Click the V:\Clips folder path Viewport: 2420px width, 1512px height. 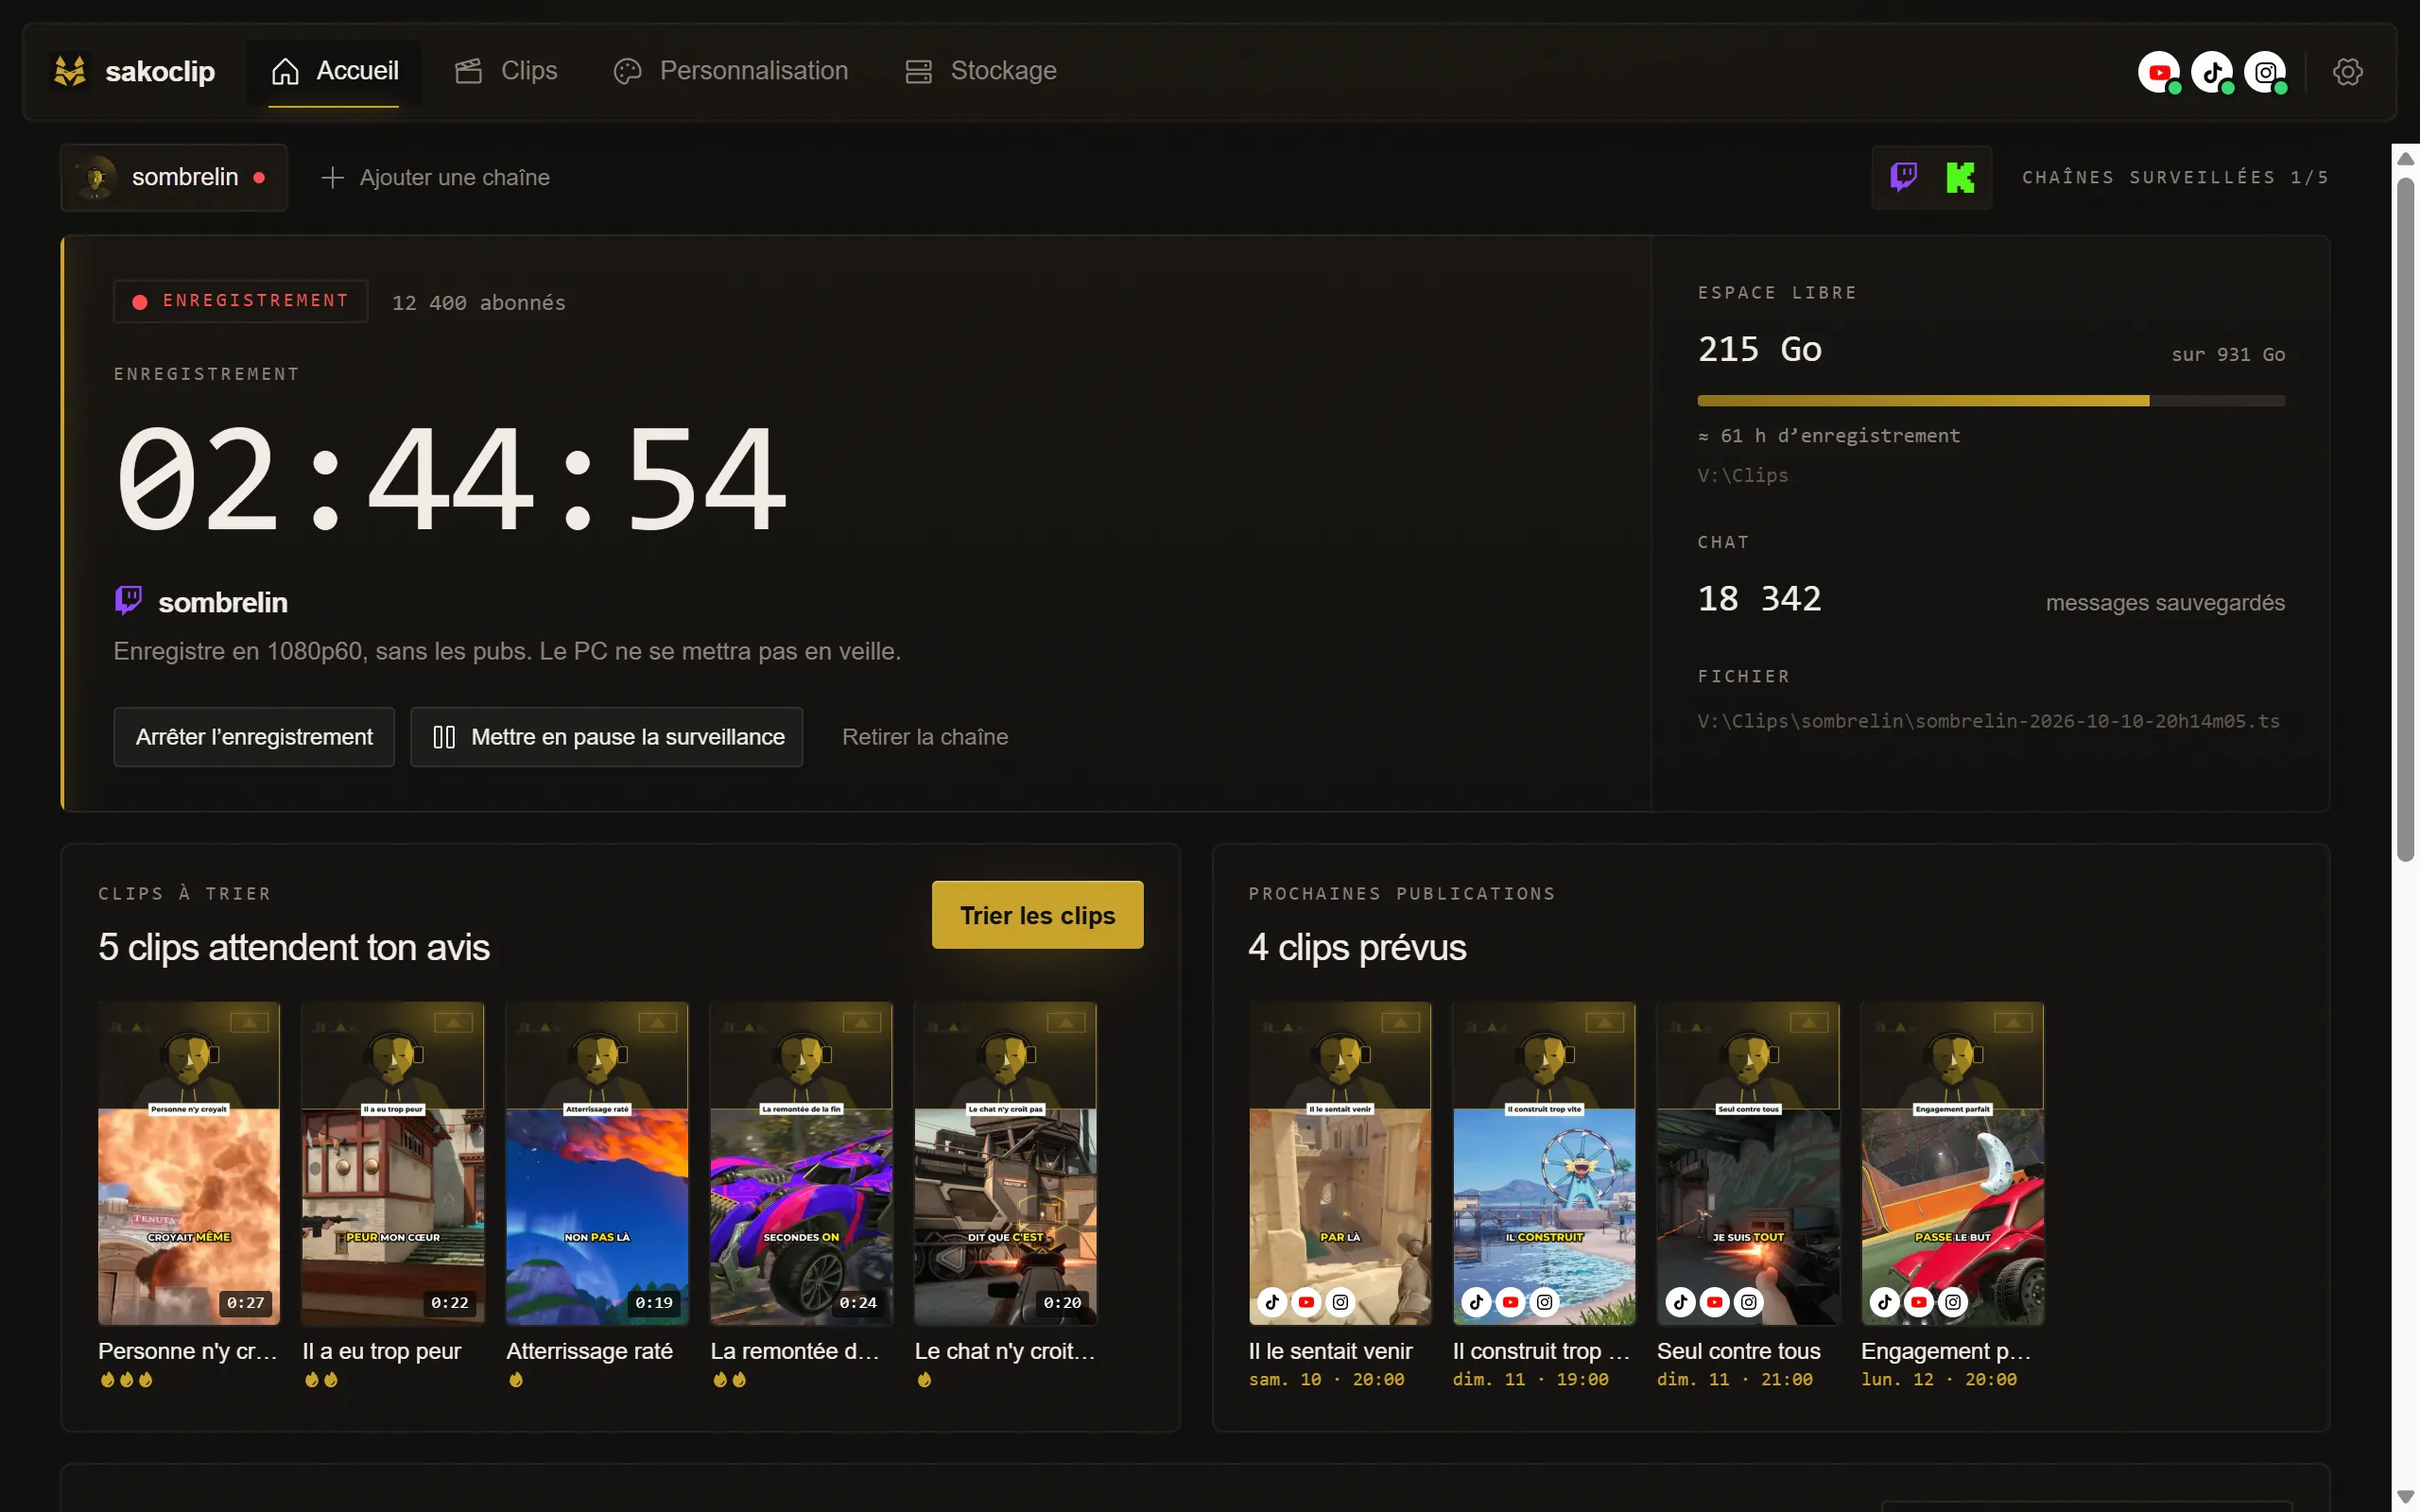(x=1743, y=475)
